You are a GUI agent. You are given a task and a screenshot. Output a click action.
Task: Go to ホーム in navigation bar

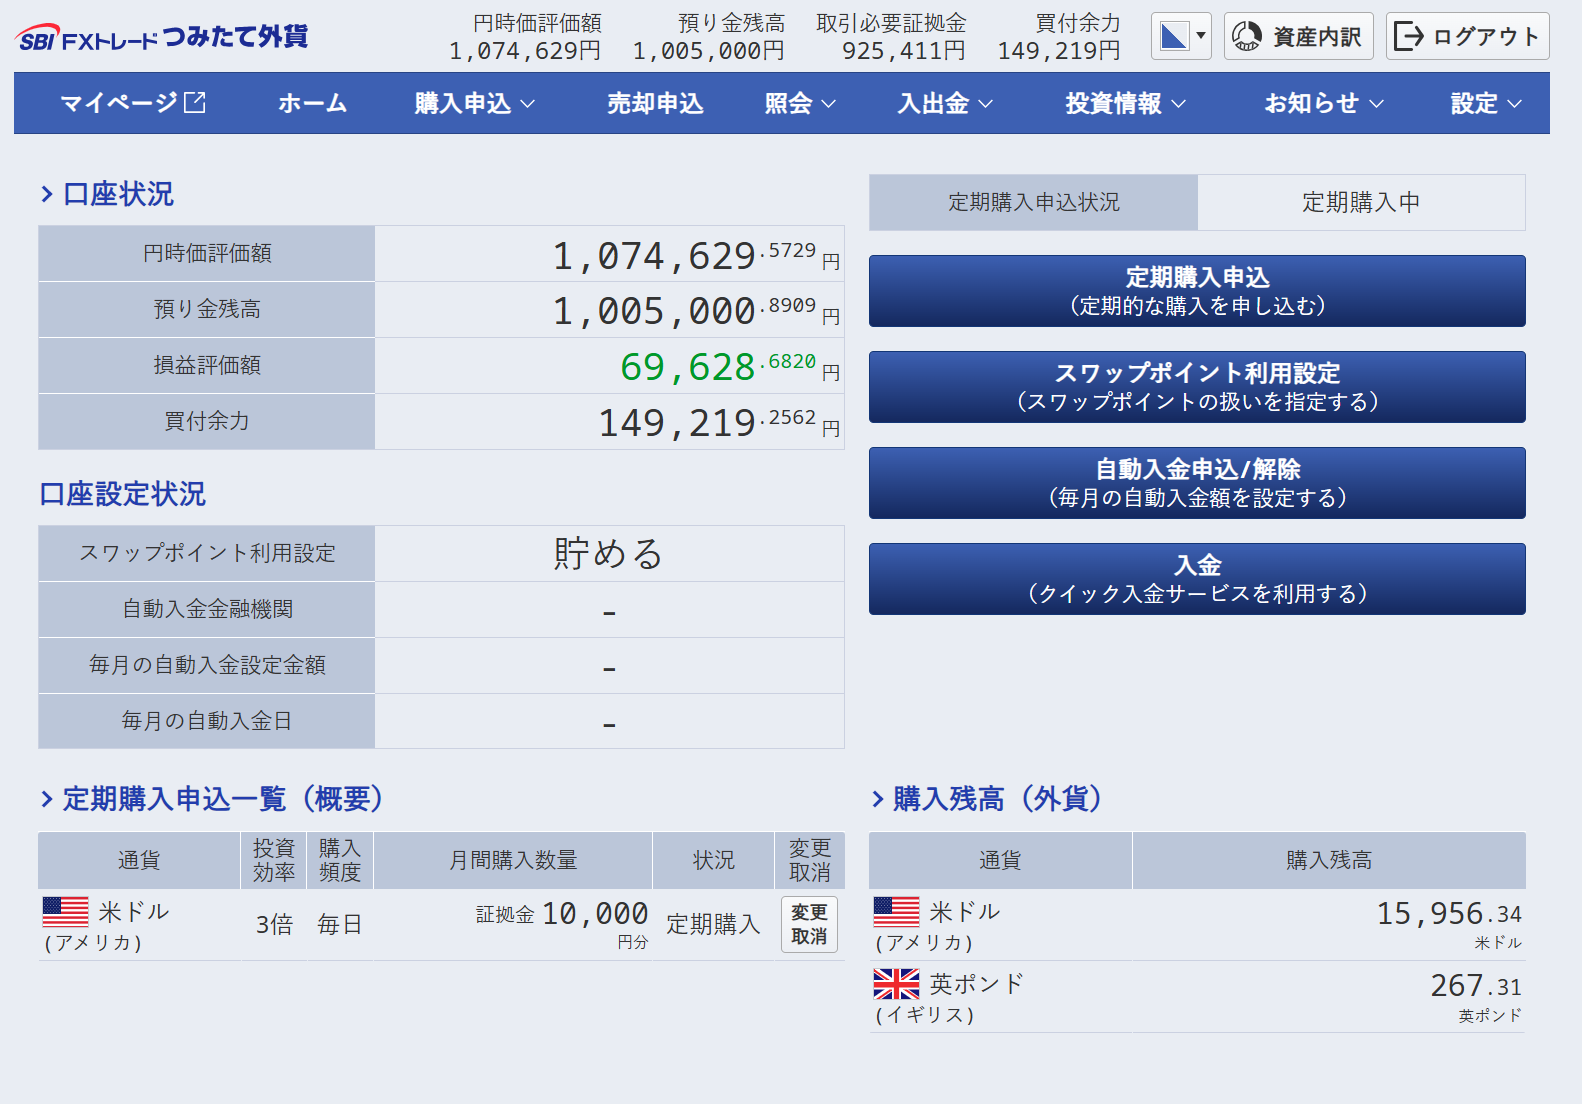(312, 103)
